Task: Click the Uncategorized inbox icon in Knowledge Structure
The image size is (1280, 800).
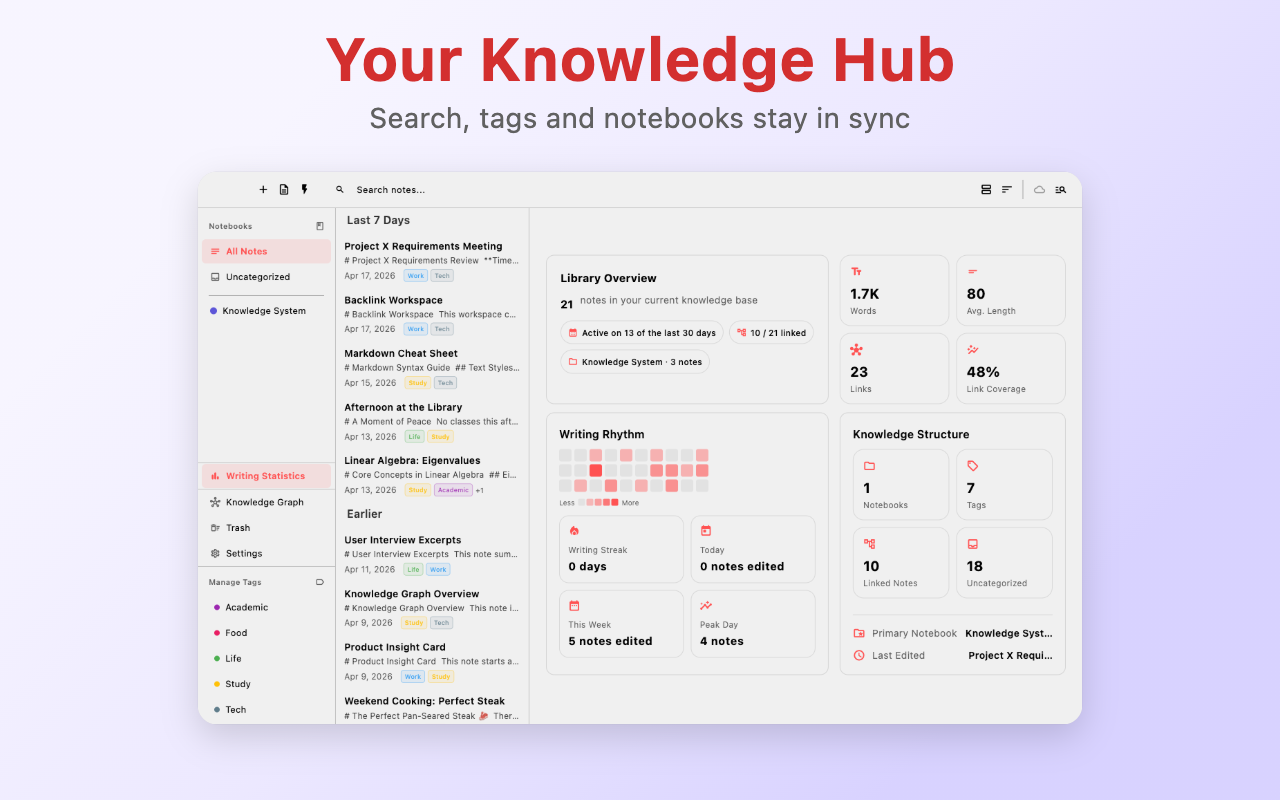Action: pos(973,544)
